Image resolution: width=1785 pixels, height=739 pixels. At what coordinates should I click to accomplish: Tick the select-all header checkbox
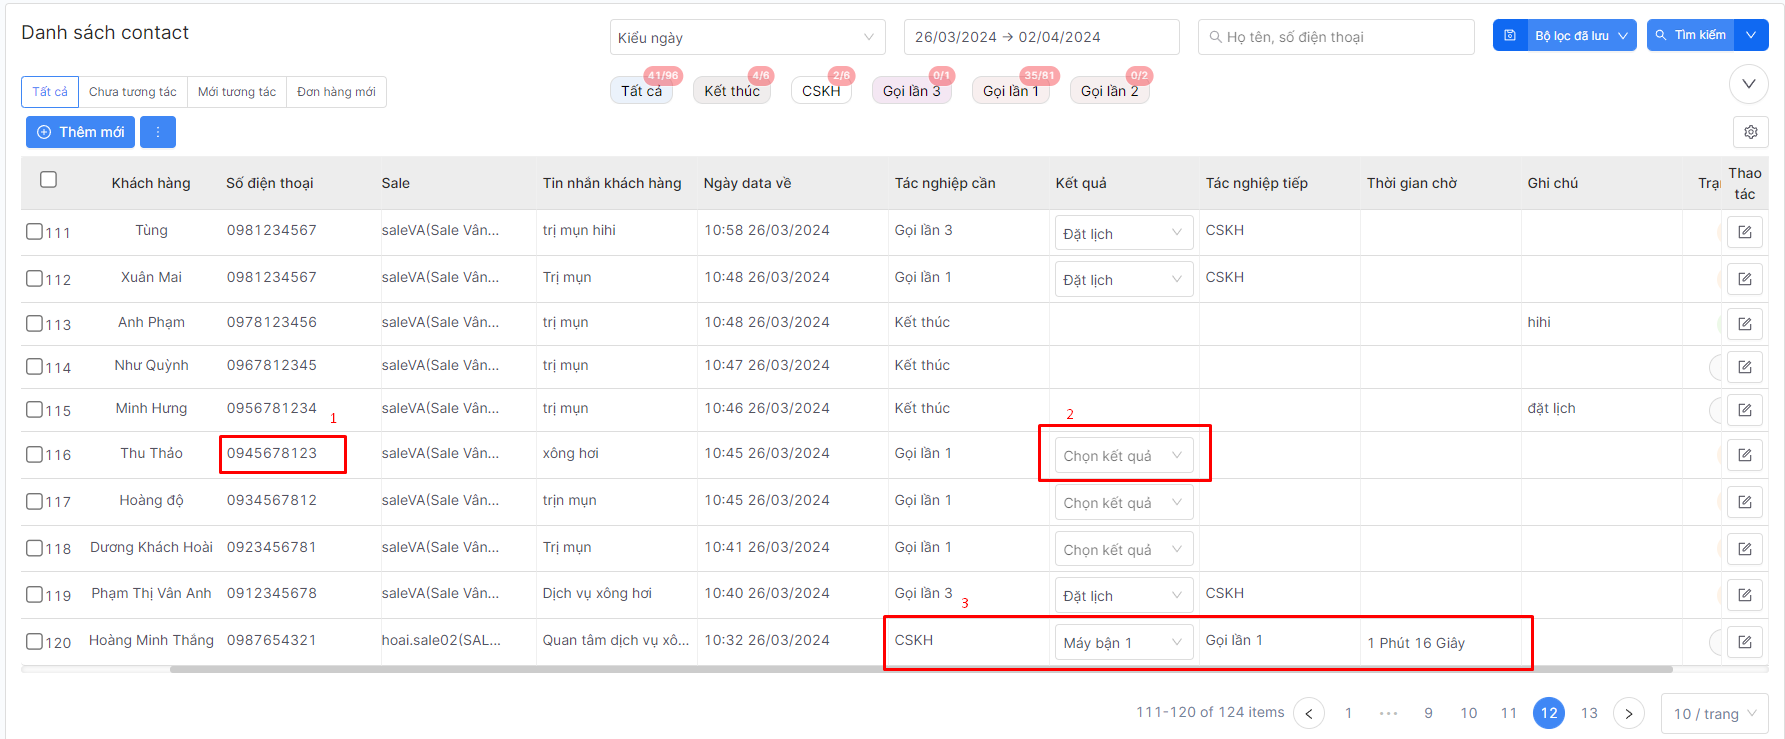click(x=48, y=180)
